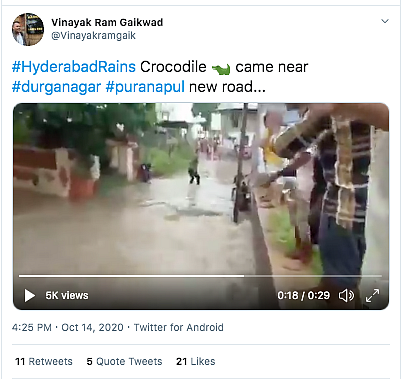Open Vinayak Ram Gaikwad's profile picture
This screenshot has width=403, height=379.
click(28, 29)
